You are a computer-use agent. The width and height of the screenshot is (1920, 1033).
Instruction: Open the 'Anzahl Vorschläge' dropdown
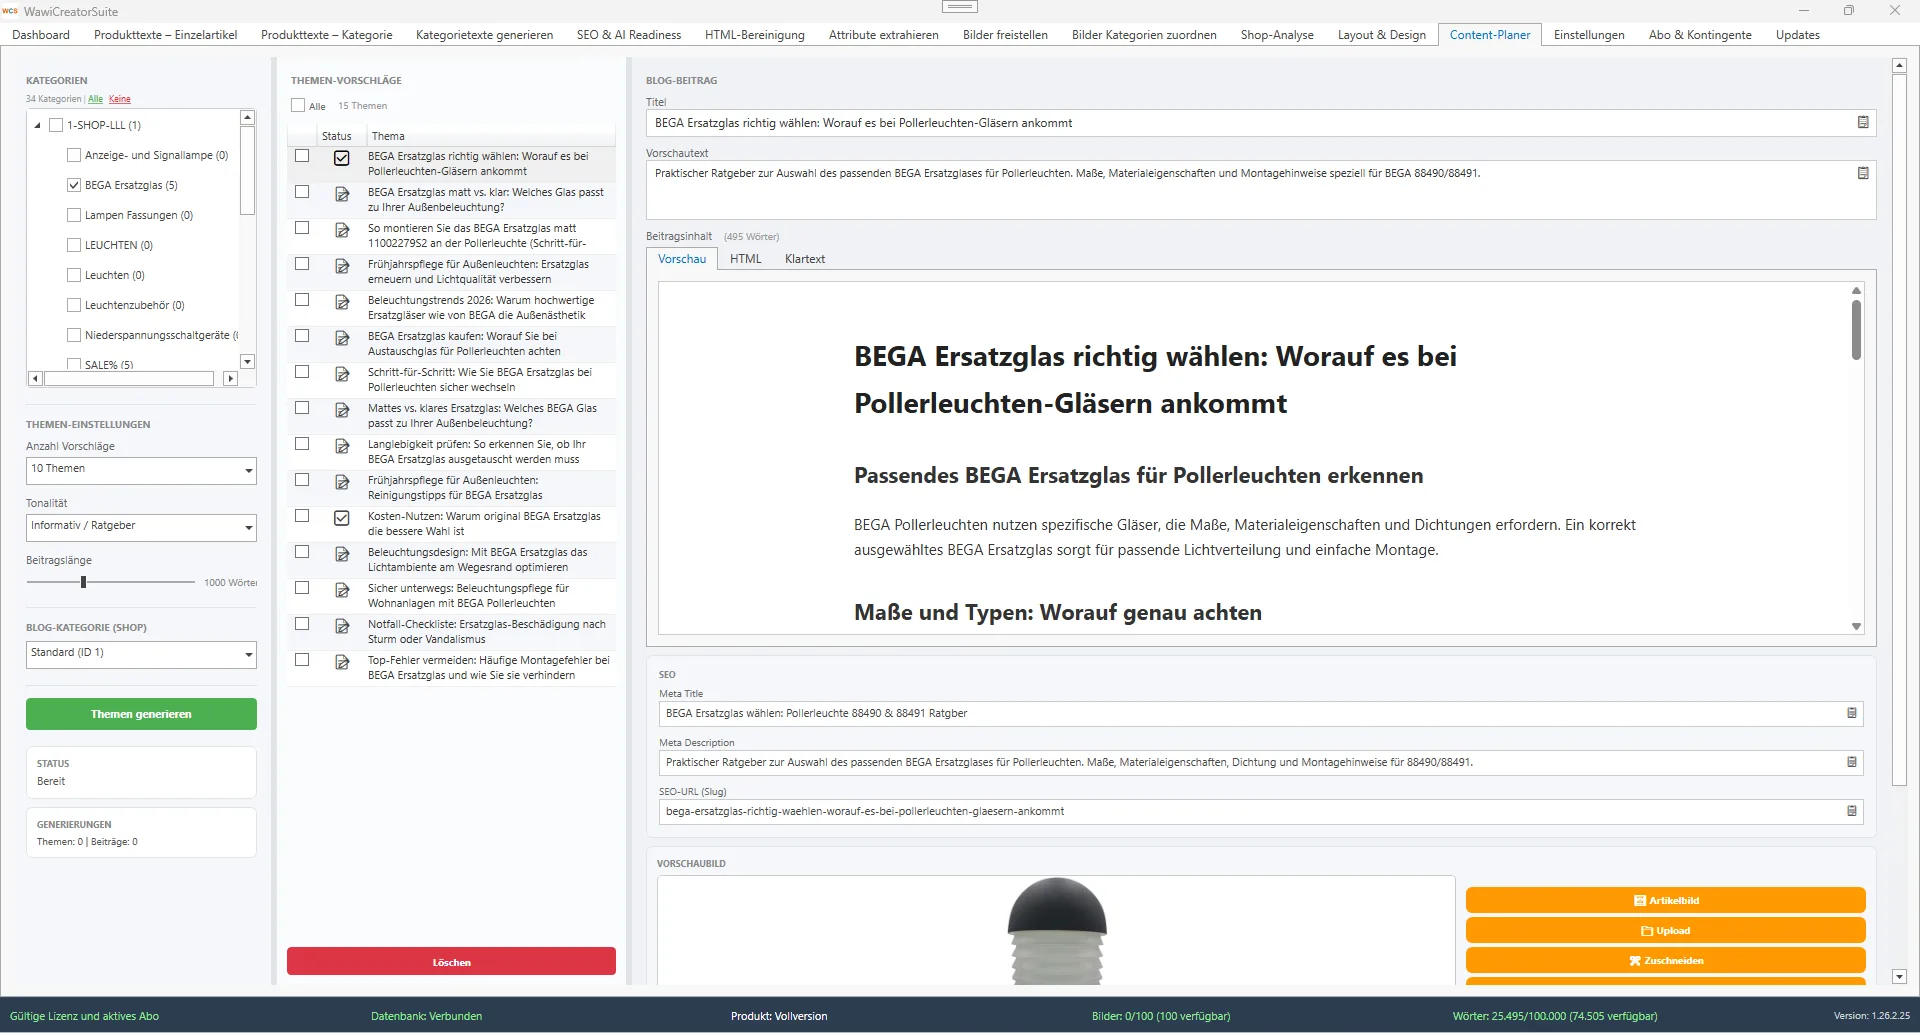point(249,470)
